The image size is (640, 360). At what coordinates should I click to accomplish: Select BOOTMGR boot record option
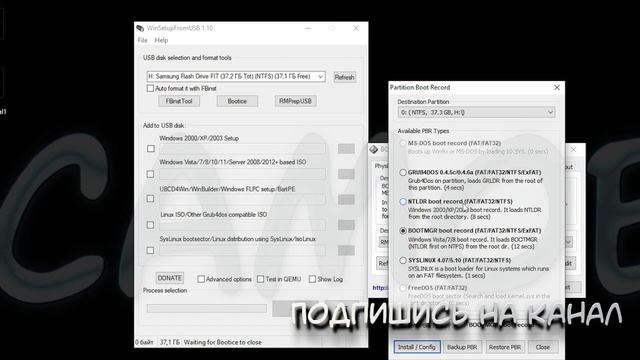pyautogui.click(x=403, y=231)
